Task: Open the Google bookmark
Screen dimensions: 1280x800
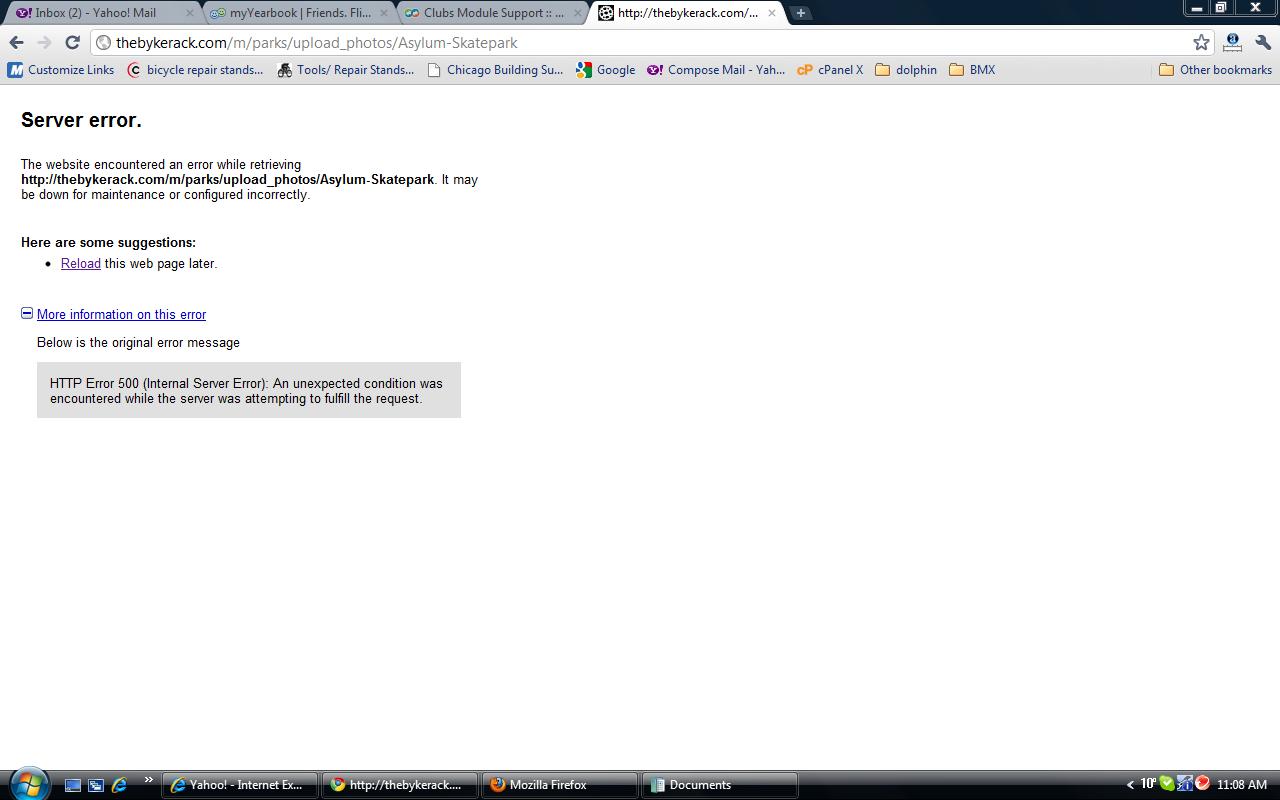Action: [x=606, y=70]
